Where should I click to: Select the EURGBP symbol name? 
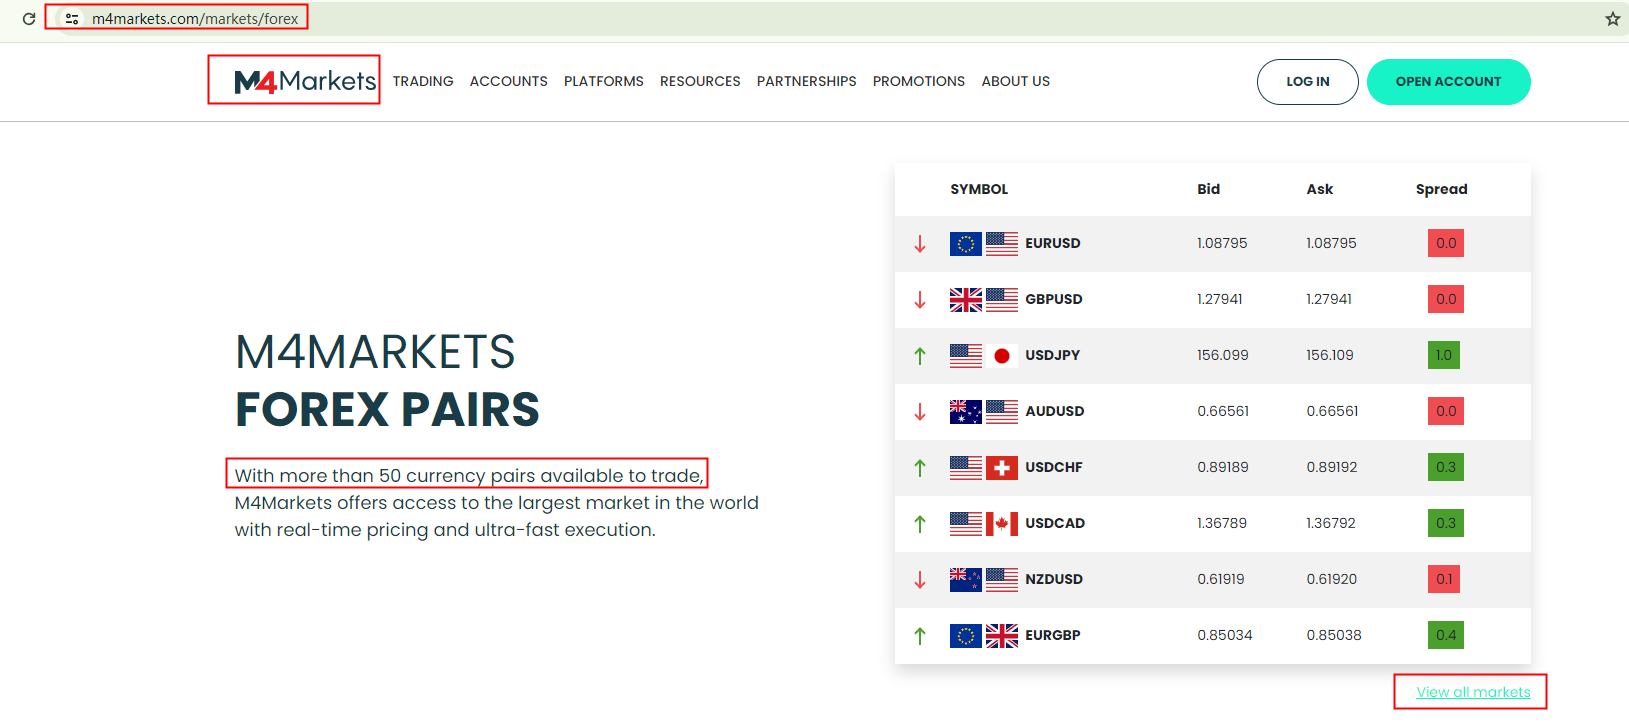pos(1053,635)
